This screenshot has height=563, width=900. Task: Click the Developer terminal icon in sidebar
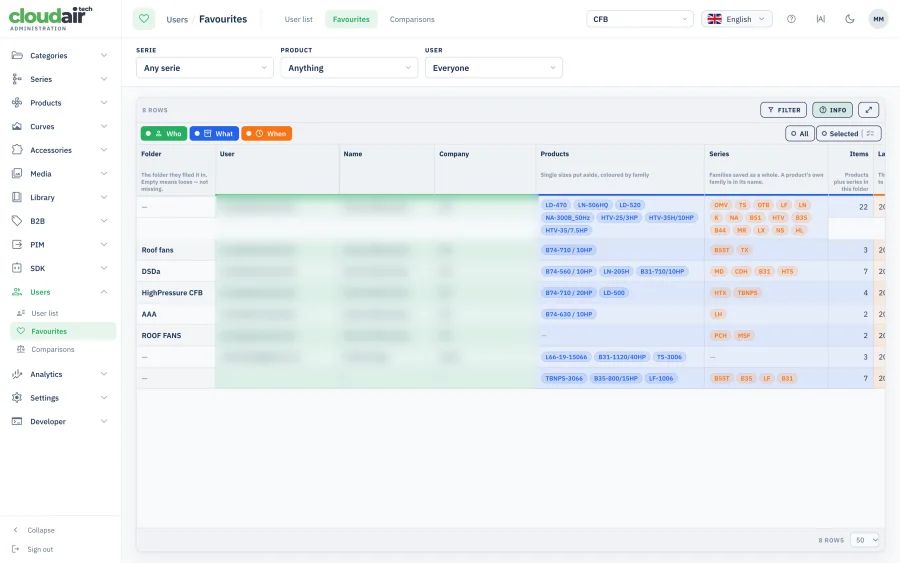[17, 421]
